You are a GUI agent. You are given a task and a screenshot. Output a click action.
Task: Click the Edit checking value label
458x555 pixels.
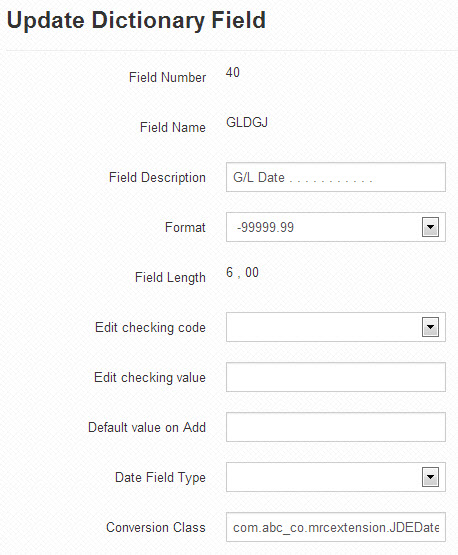[x=150, y=378]
